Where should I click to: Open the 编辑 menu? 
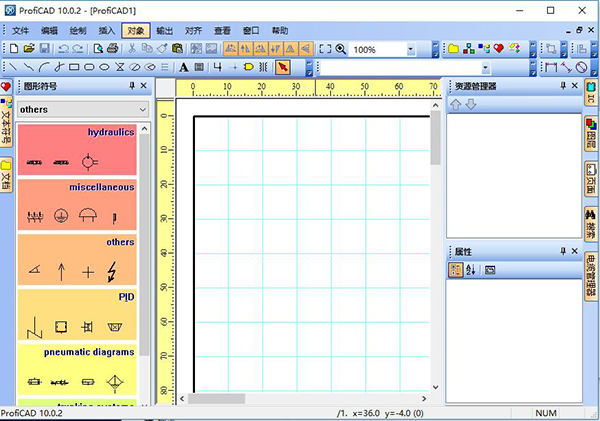[x=49, y=31]
